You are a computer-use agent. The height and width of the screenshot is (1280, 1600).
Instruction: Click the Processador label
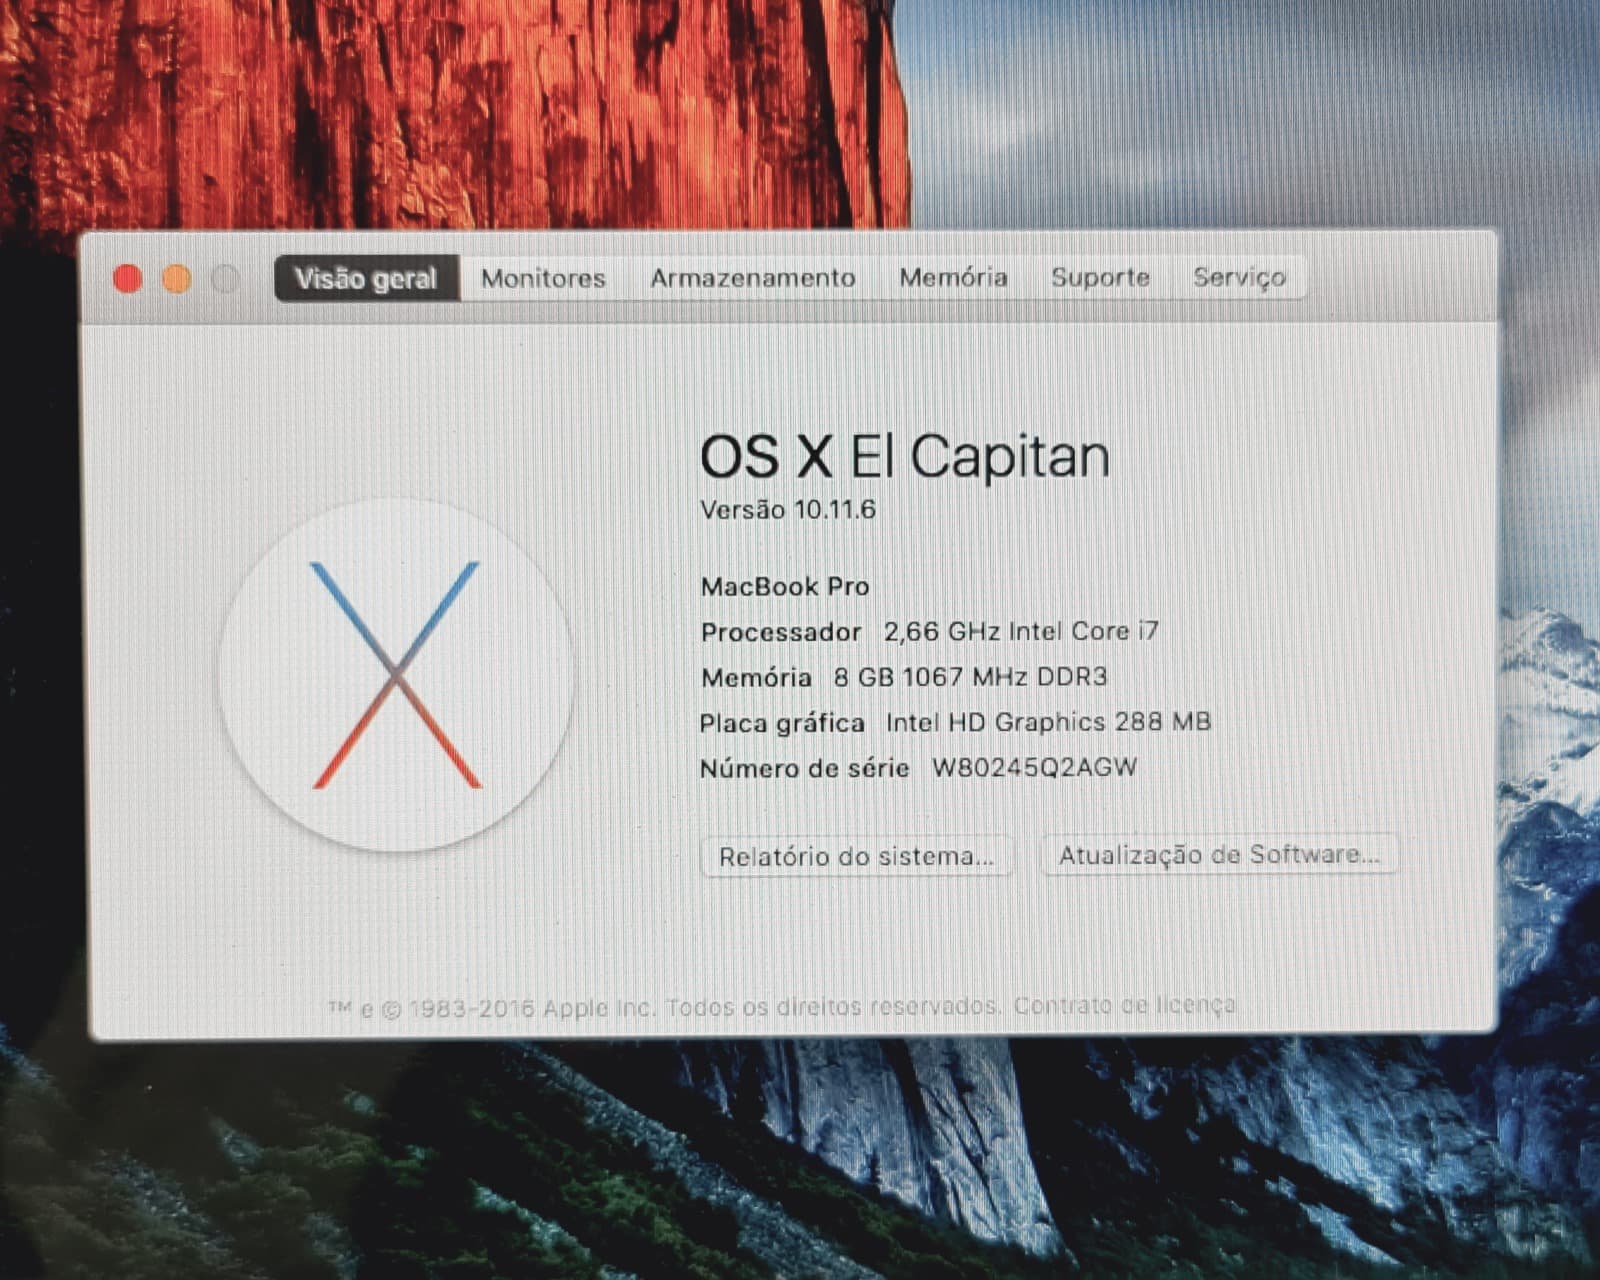pos(781,633)
